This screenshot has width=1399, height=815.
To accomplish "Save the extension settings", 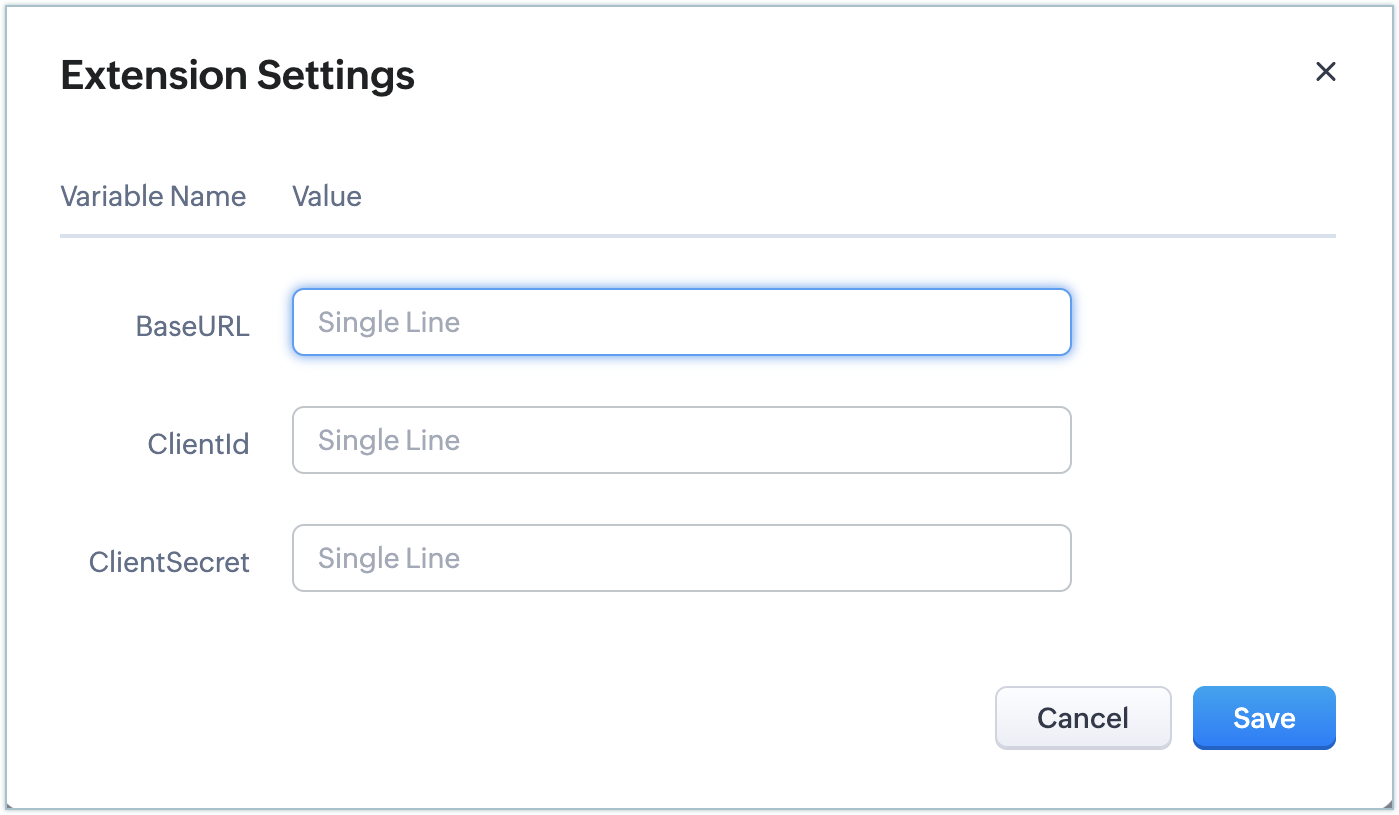I will tap(1264, 718).
